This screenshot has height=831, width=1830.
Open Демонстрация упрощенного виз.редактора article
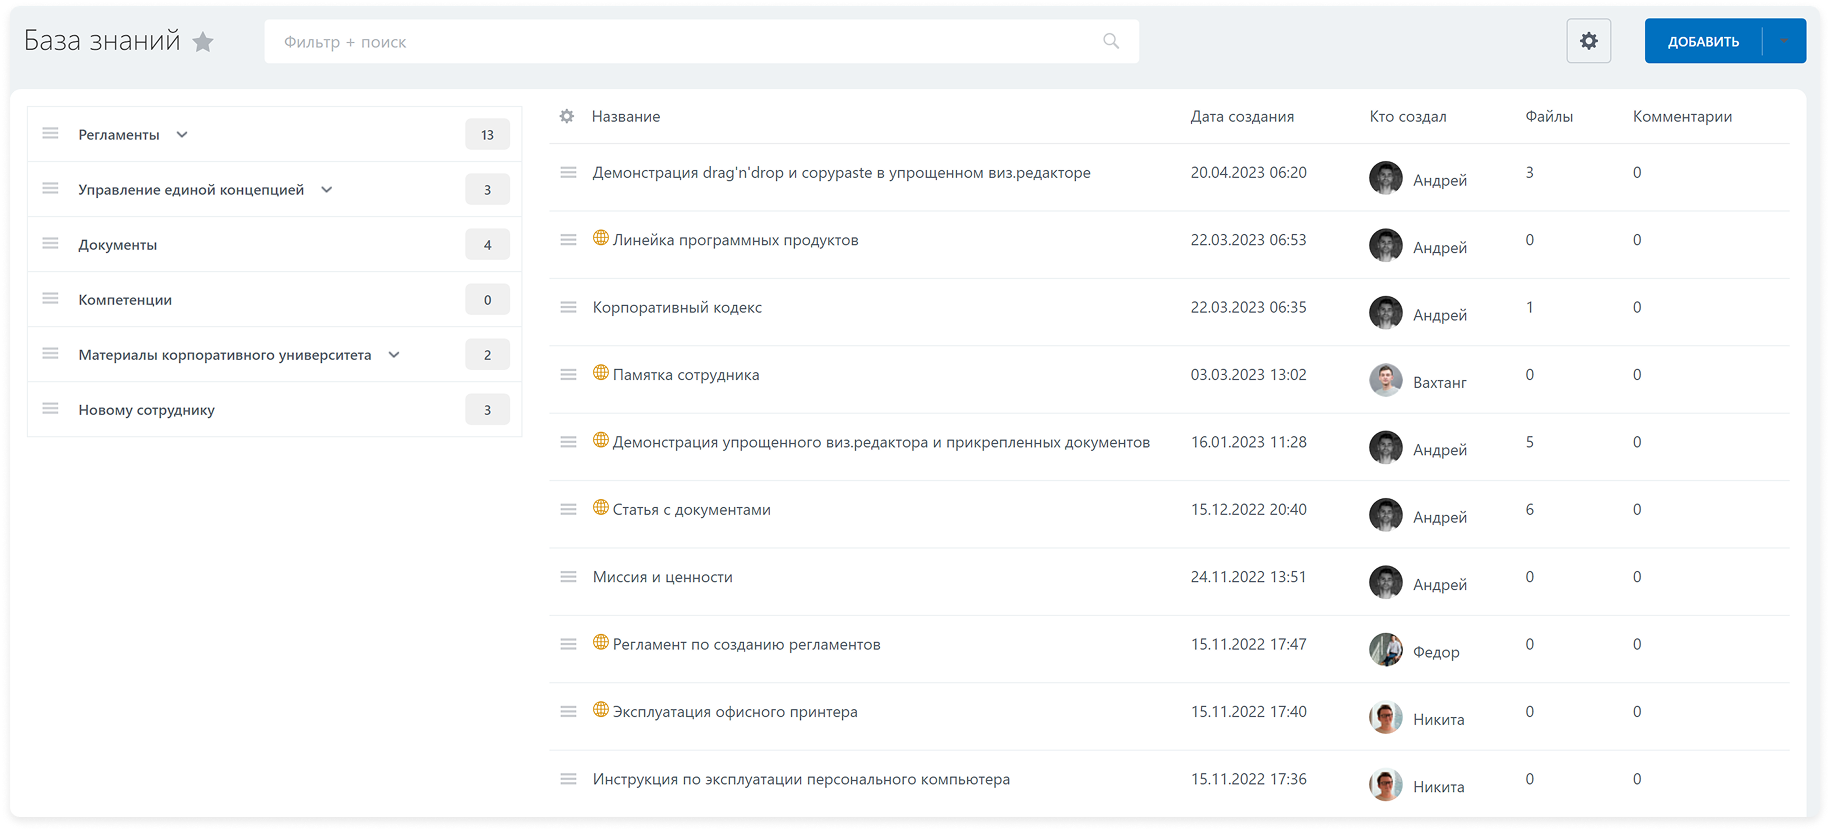tap(881, 442)
